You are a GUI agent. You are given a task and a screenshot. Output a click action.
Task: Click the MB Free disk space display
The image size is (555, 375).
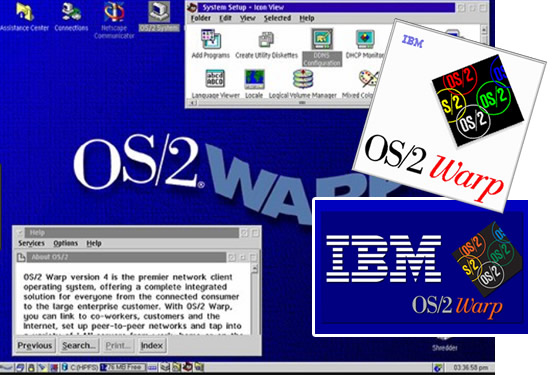coord(123,367)
